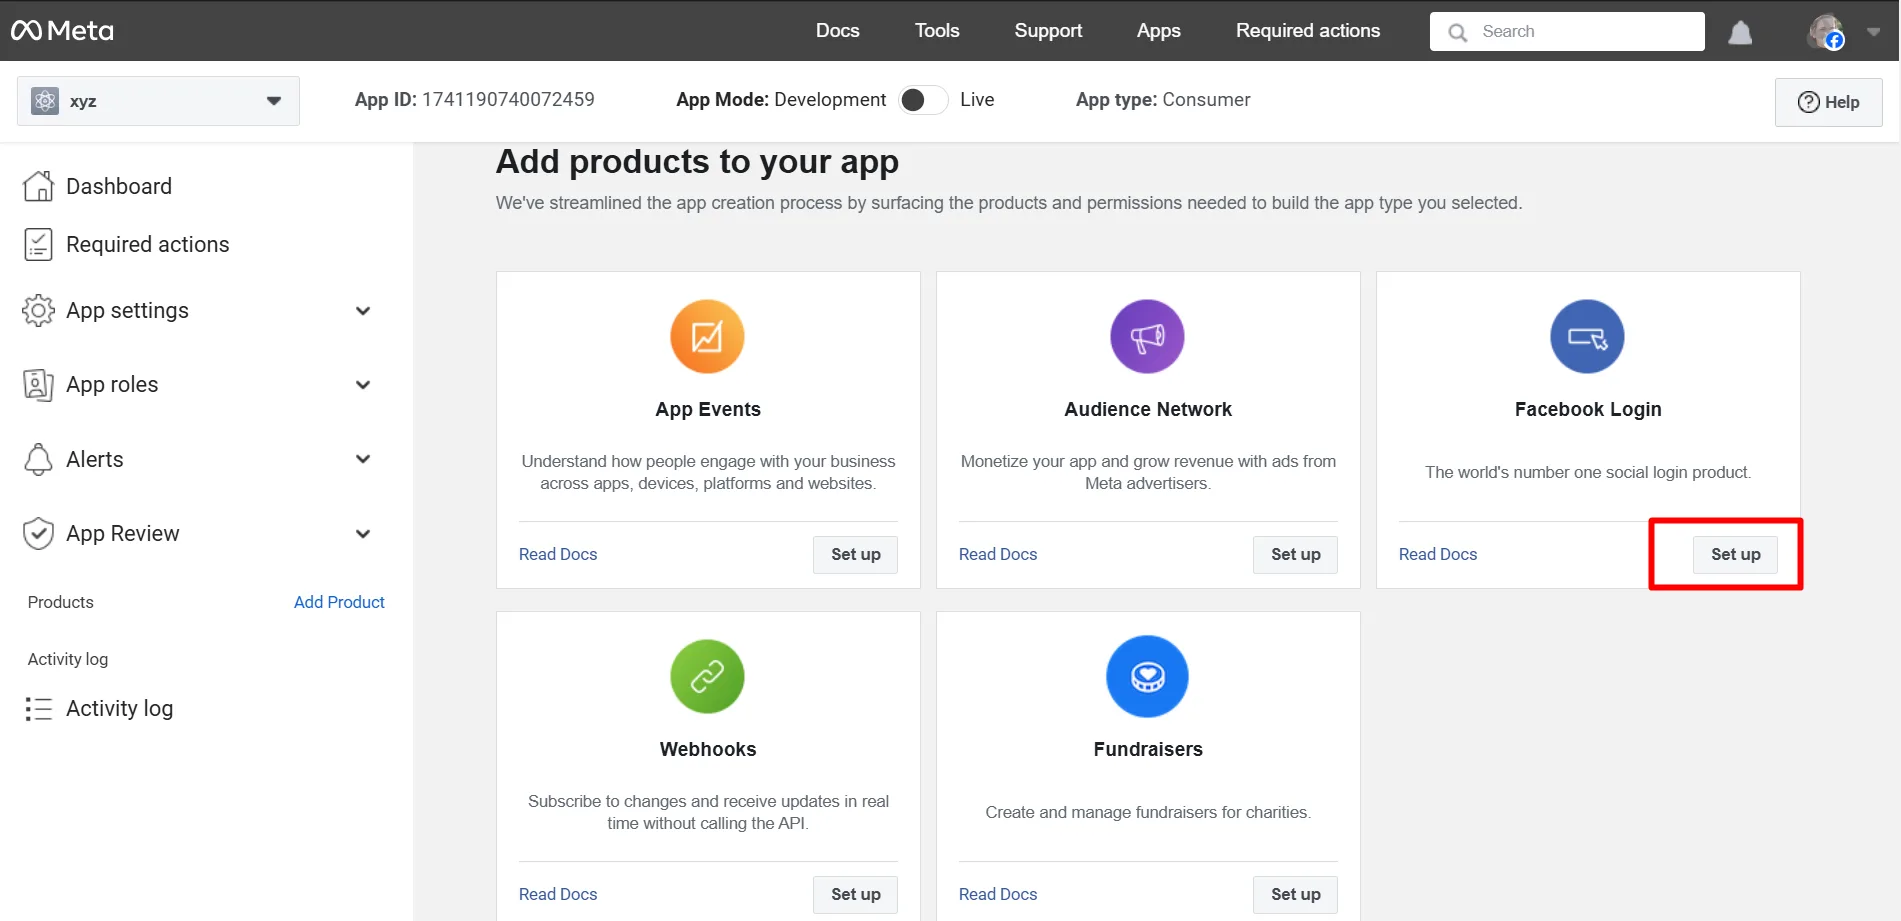Click the App ID number text
Screen dimensions: 1901x921
(x=508, y=99)
